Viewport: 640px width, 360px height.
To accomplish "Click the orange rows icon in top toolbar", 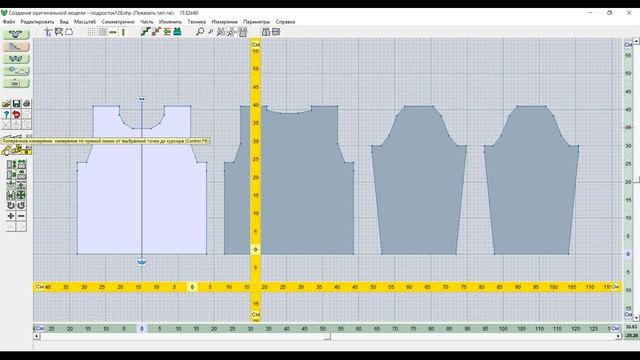I will pyautogui.click(x=167, y=32).
